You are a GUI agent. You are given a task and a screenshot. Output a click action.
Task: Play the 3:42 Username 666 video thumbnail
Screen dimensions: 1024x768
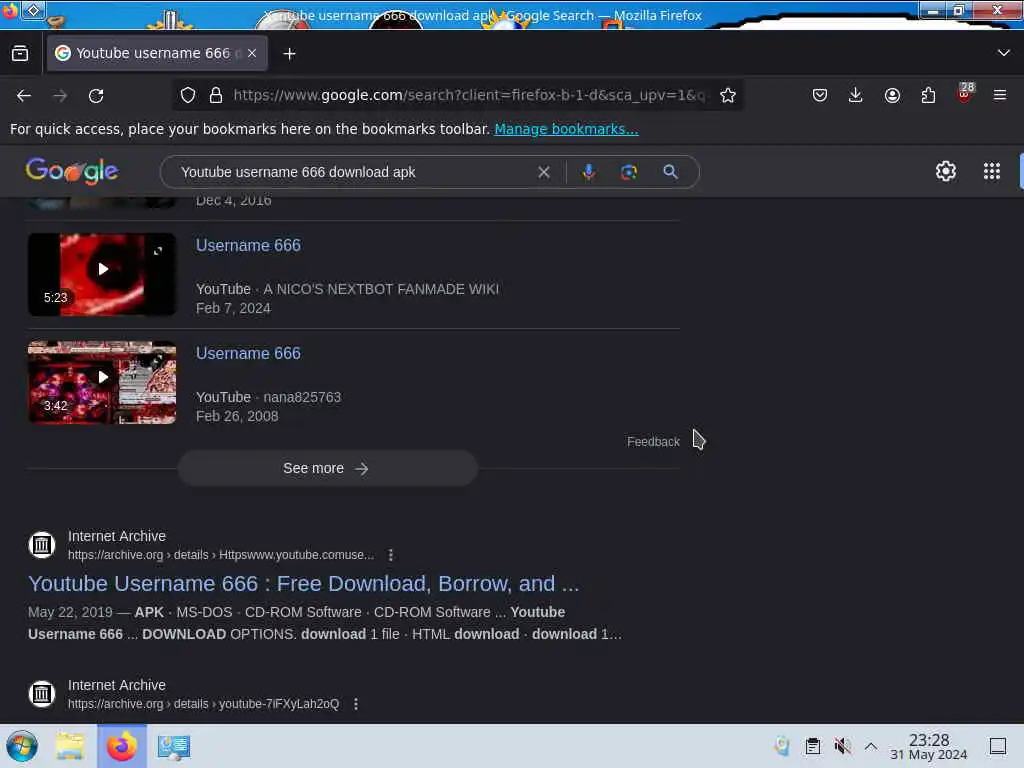pyautogui.click(x=102, y=383)
